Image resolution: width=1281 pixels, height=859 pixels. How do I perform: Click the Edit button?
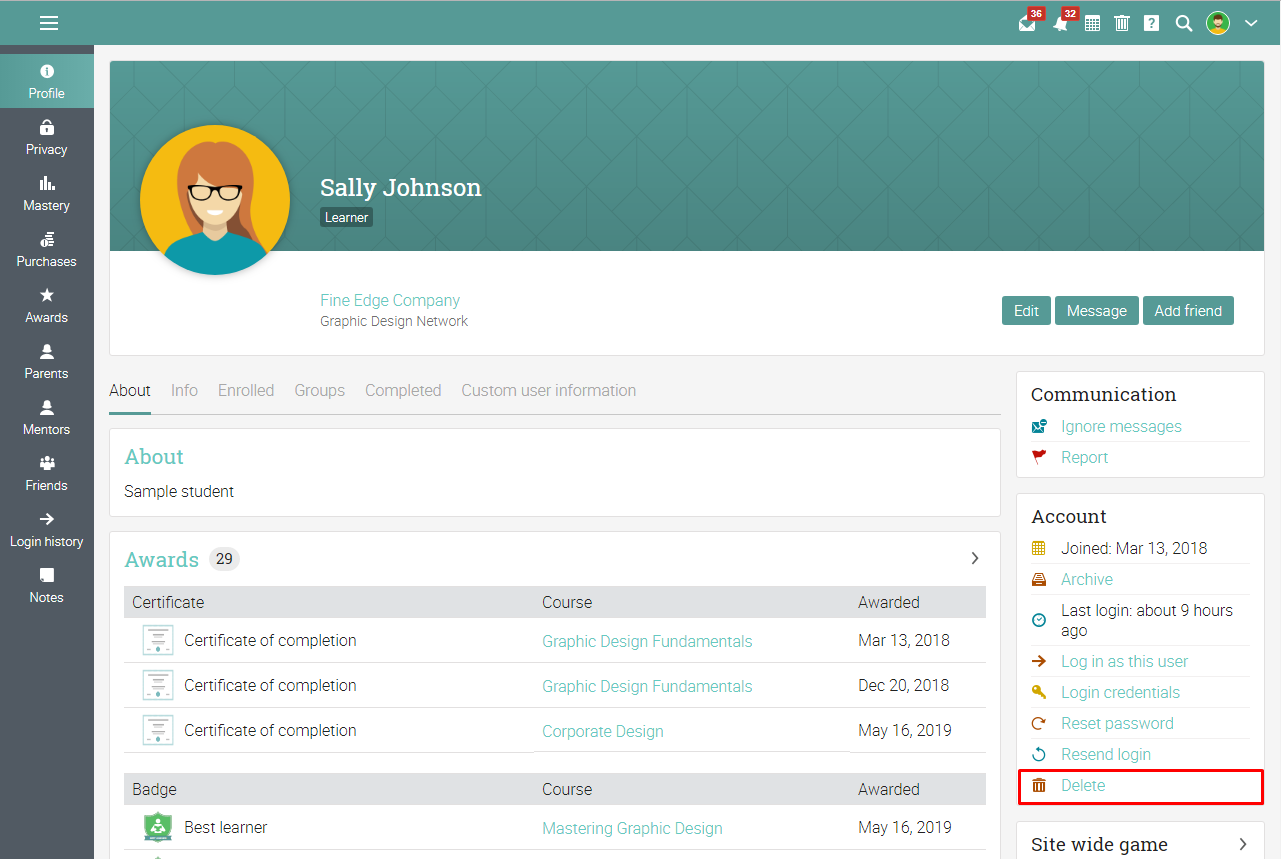click(x=1026, y=311)
